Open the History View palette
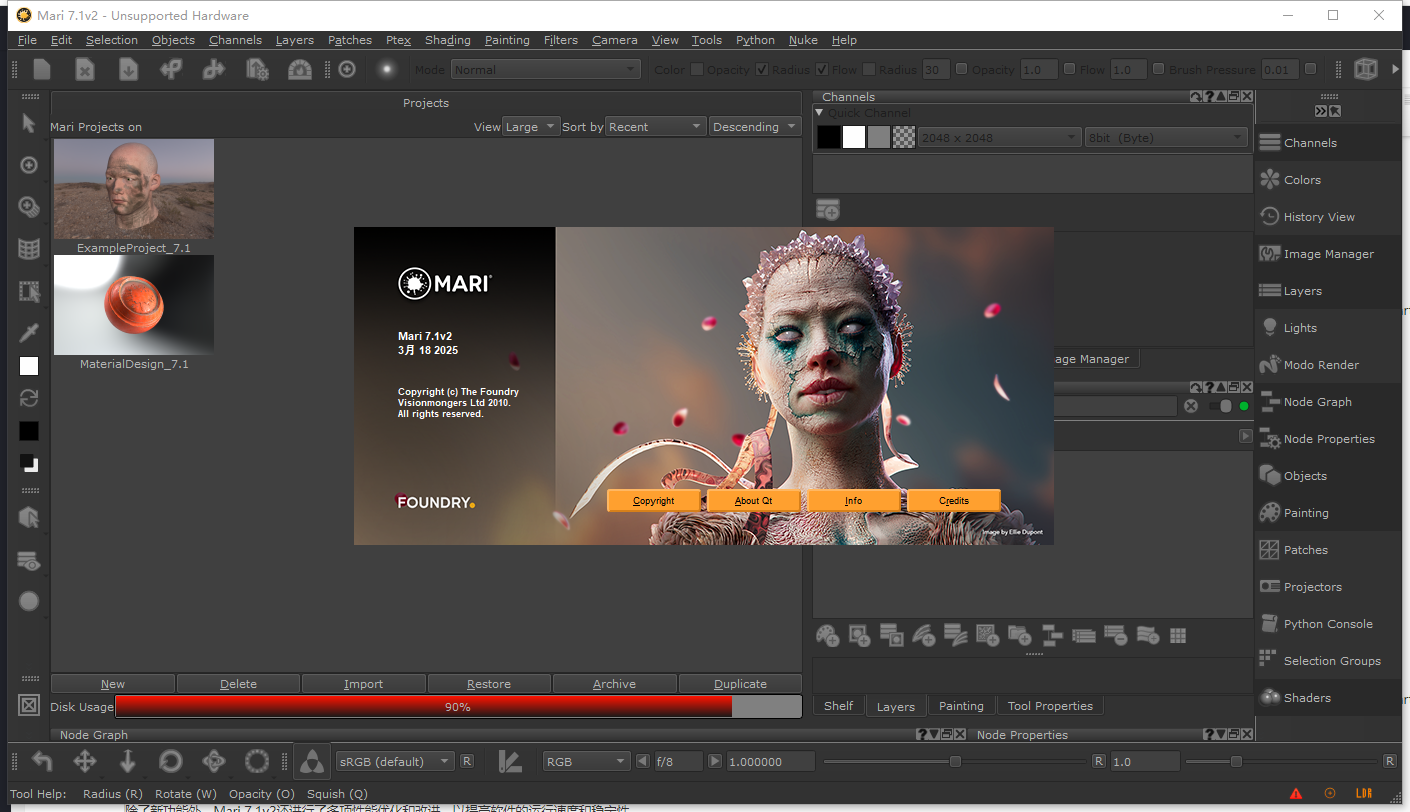Screen dimensions: 1410x812 coord(1328,217)
